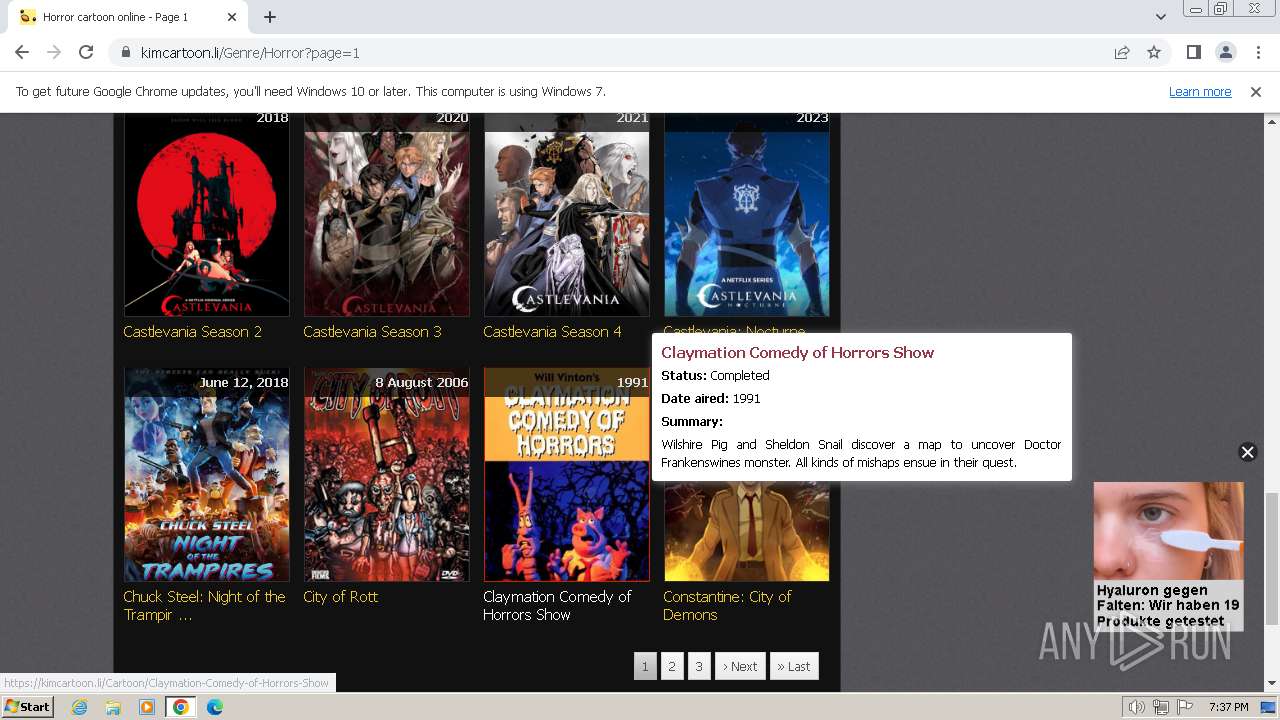Click Claymation Comedy of Horrors Show title
This screenshot has width=1280, height=720.
(x=557, y=605)
